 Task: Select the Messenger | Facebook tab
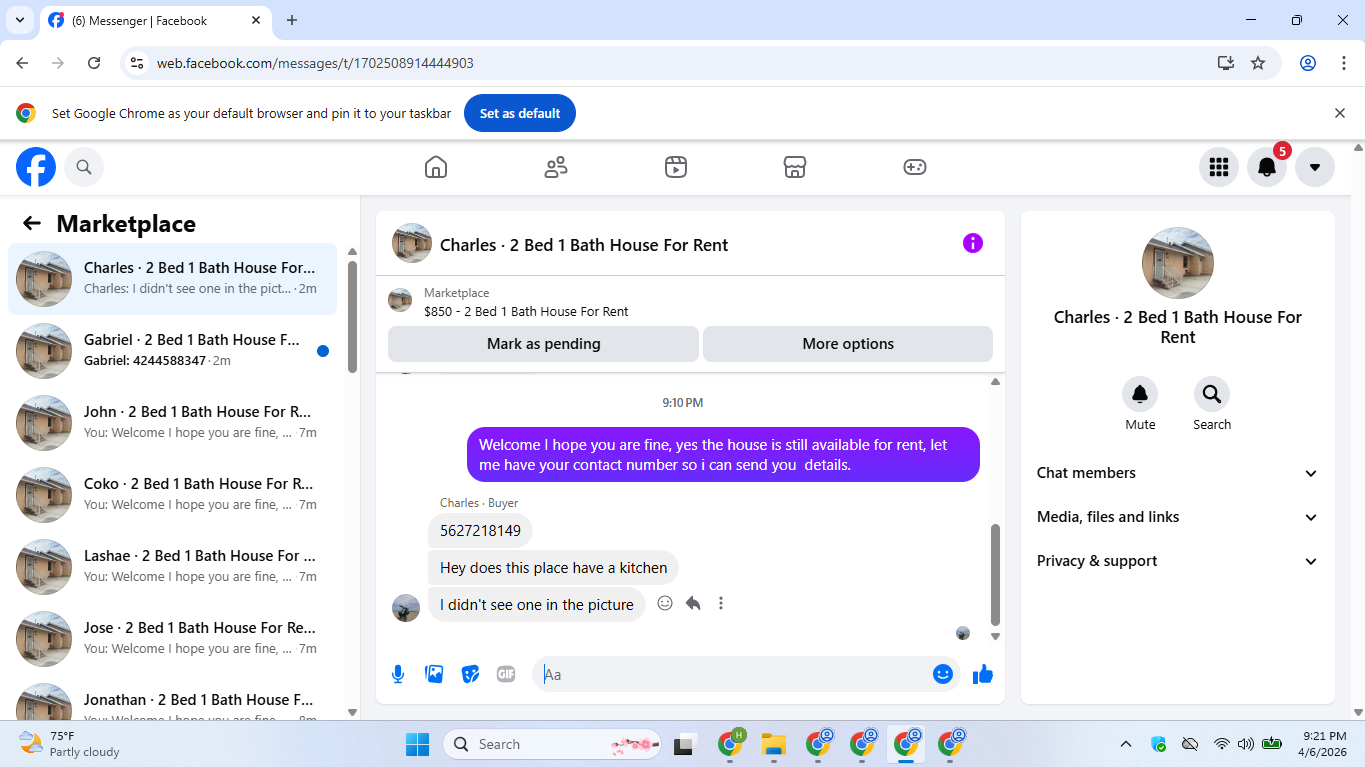(x=155, y=20)
